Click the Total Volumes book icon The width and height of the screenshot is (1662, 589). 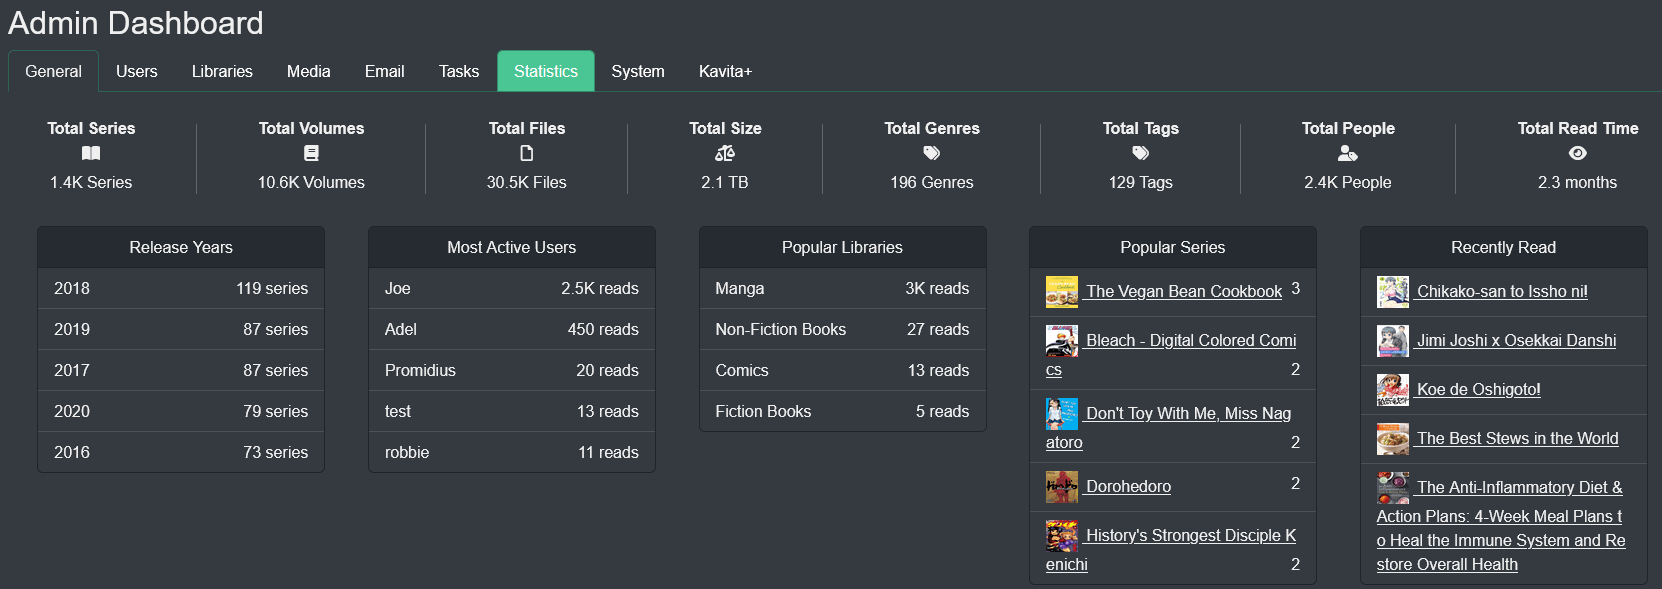(x=311, y=153)
